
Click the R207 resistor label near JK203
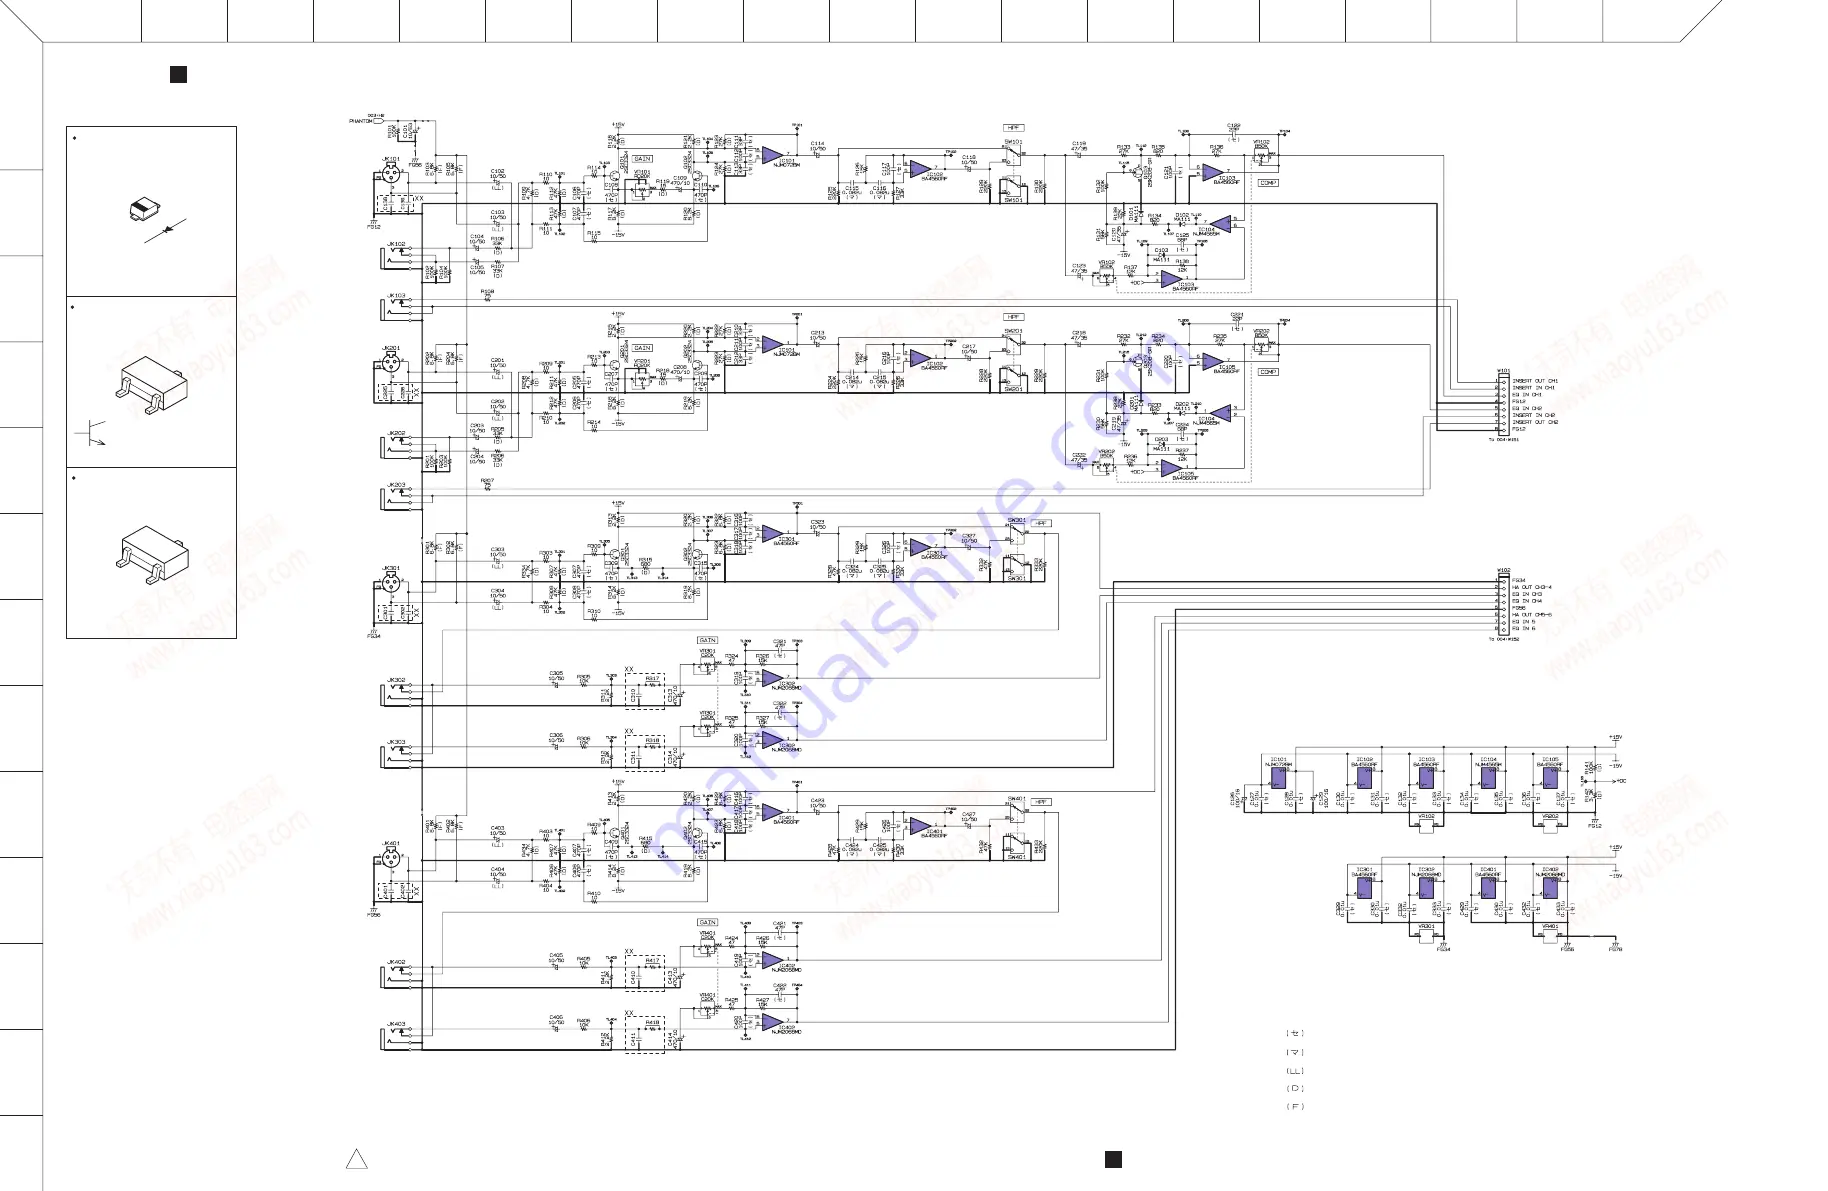pos(487,480)
